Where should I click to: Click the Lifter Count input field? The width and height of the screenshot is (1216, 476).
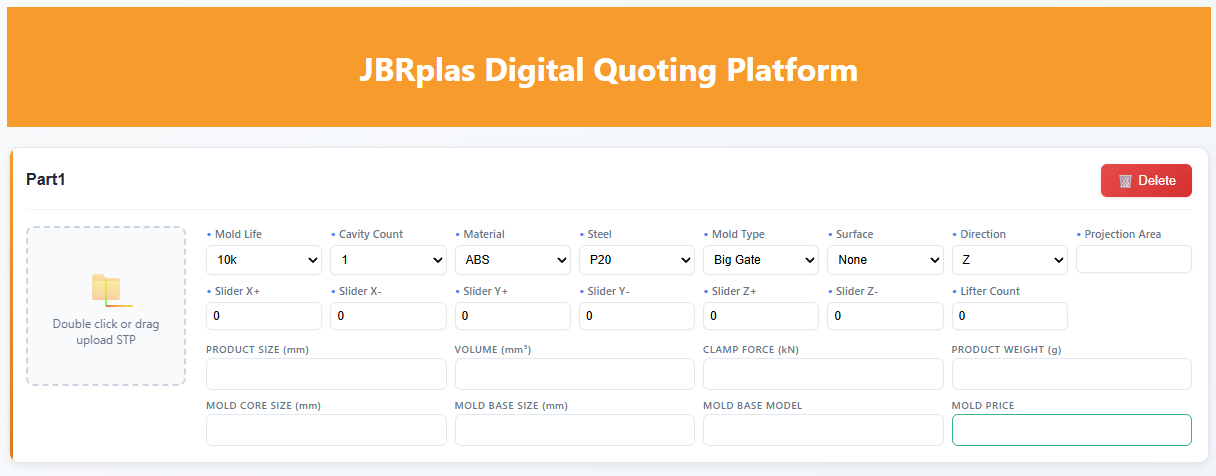coord(1009,316)
